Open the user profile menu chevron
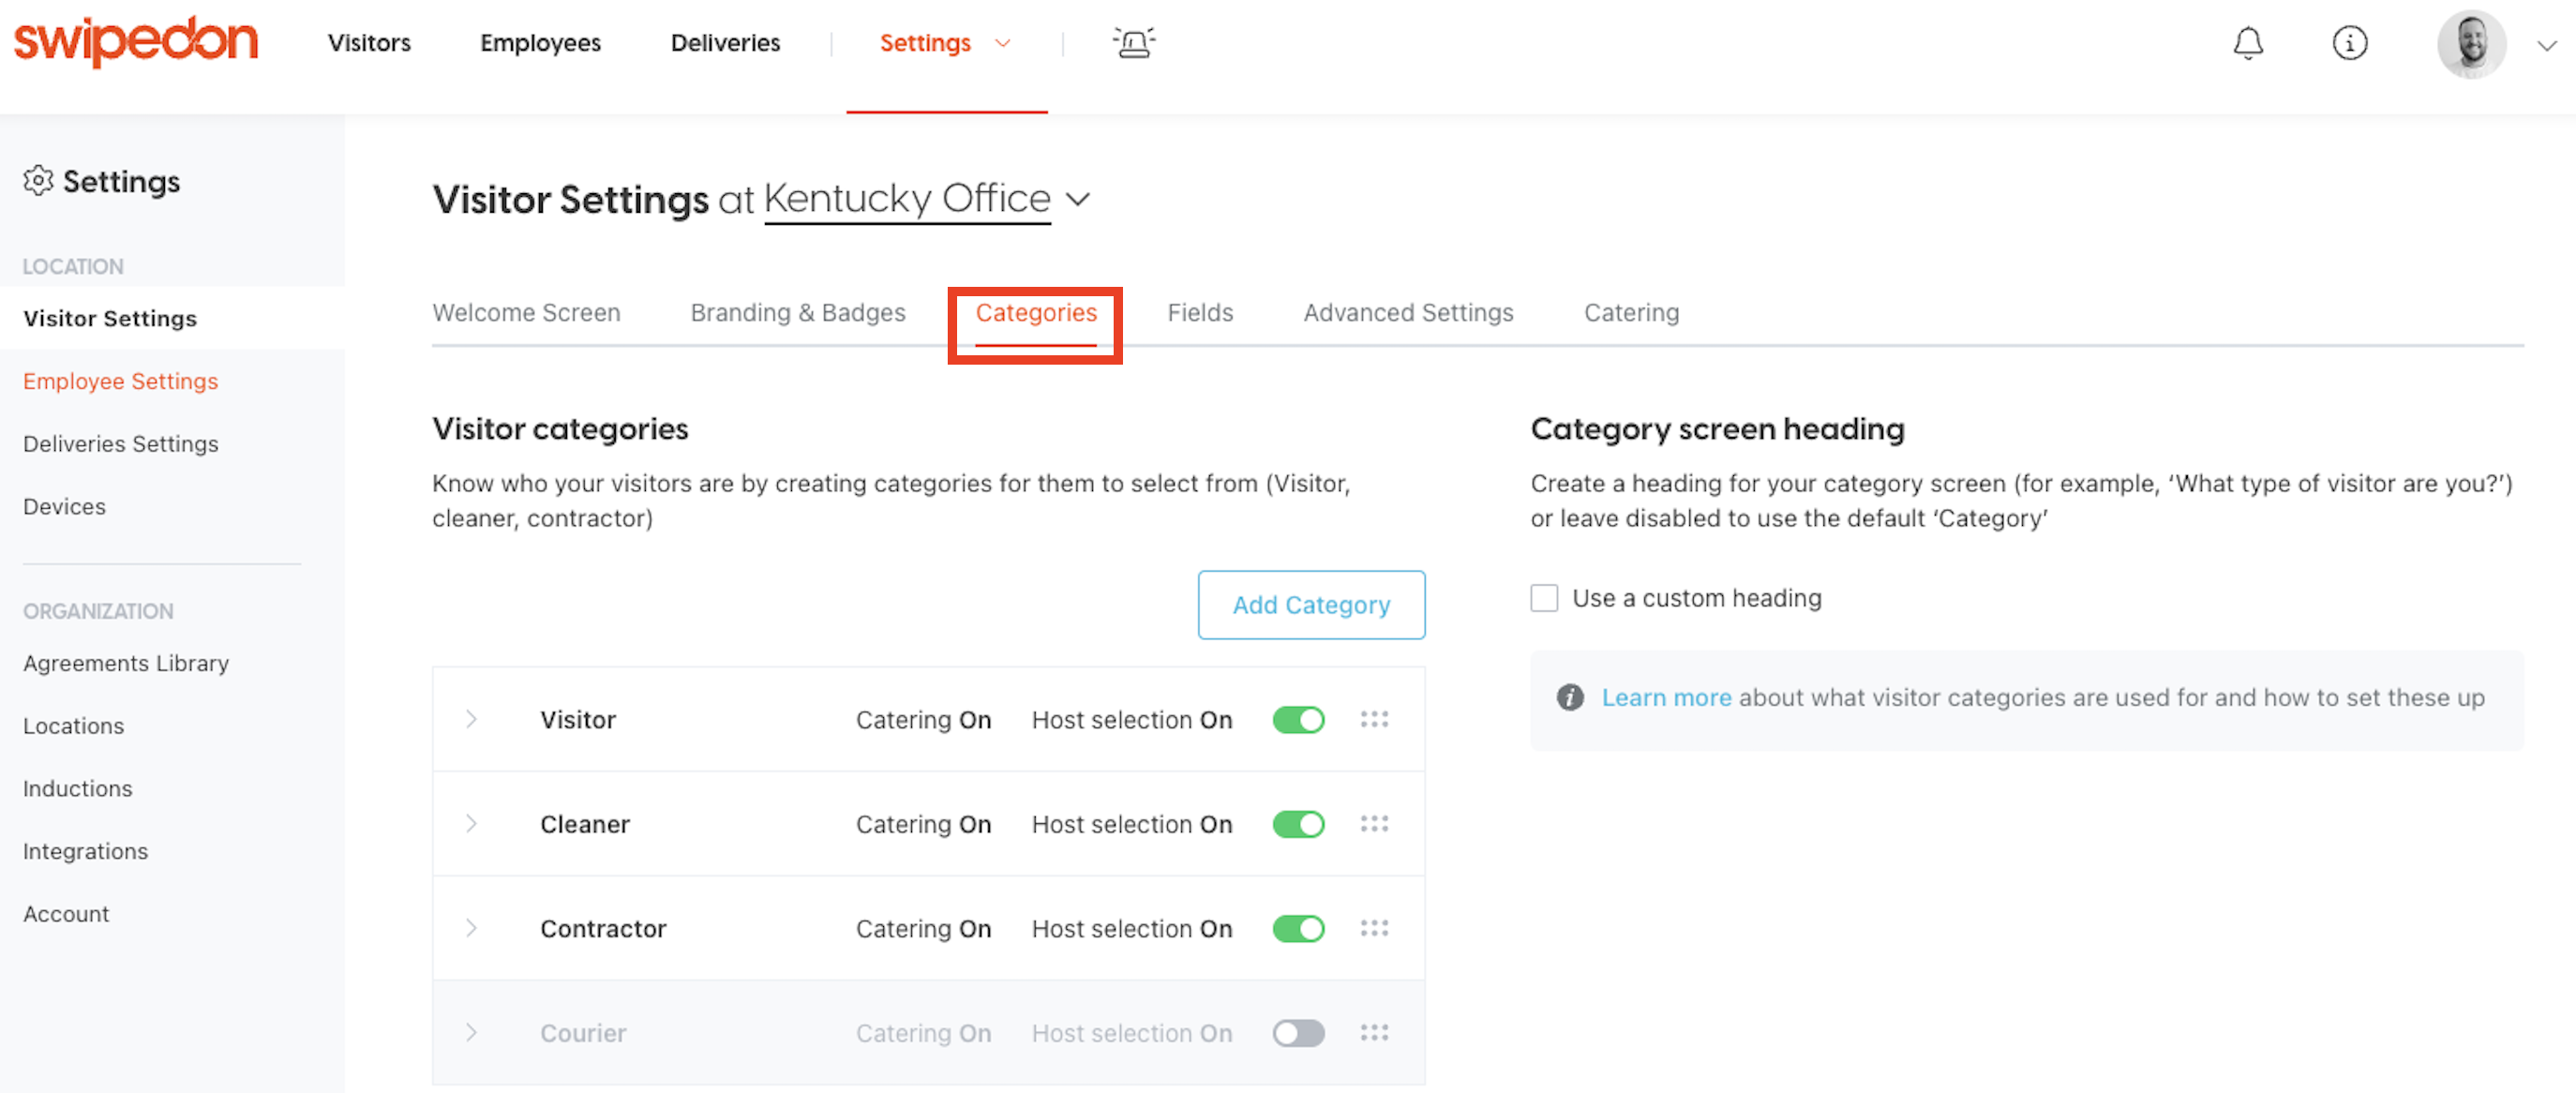Image resolution: width=2576 pixels, height=1093 pixels. click(2546, 45)
